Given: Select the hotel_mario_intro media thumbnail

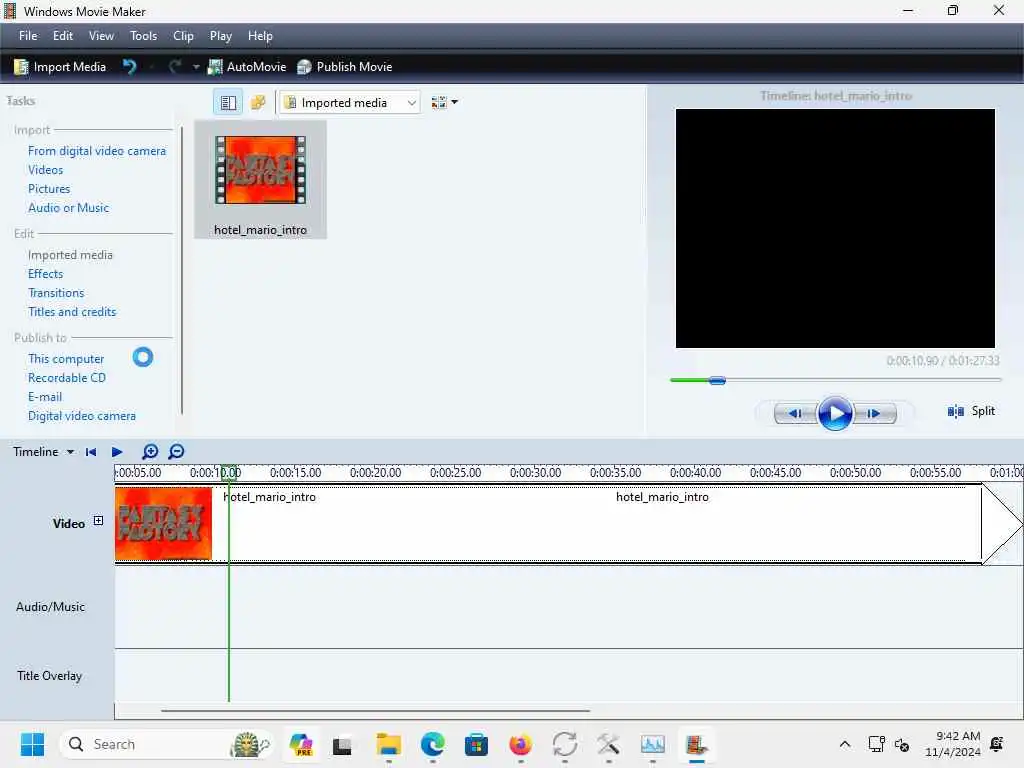Looking at the screenshot, I should click(261, 180).
